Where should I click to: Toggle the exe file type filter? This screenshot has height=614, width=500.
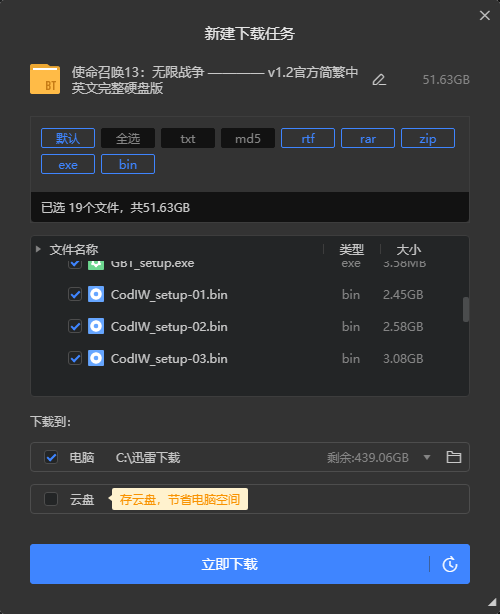point(68,164)
